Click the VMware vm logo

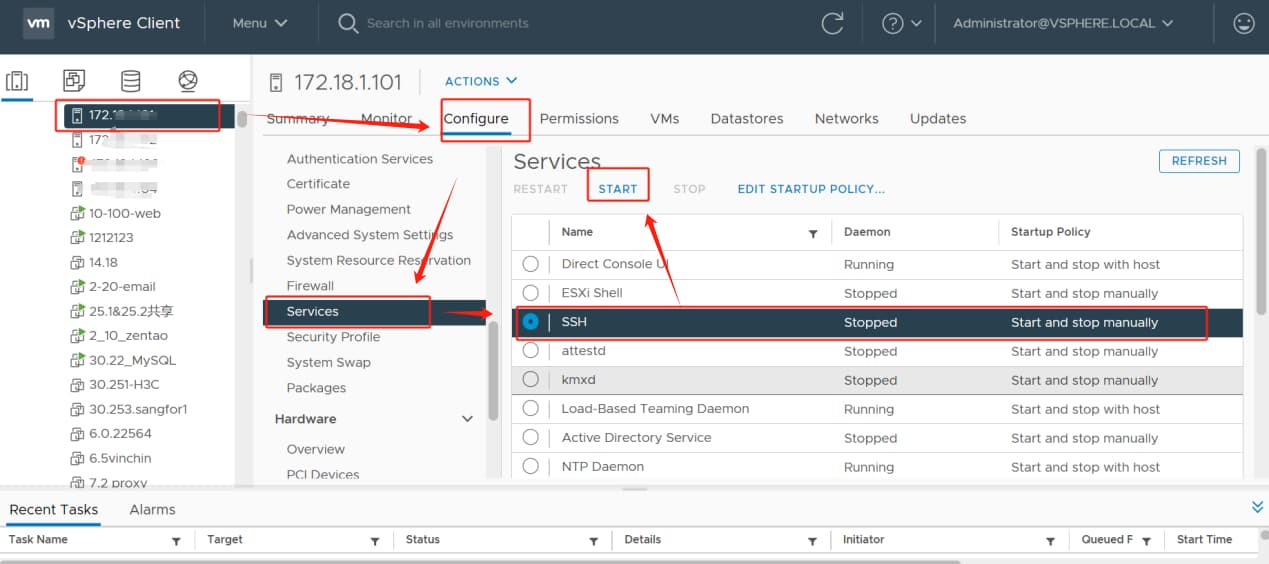pyautogui.click(x=37, y=22)
